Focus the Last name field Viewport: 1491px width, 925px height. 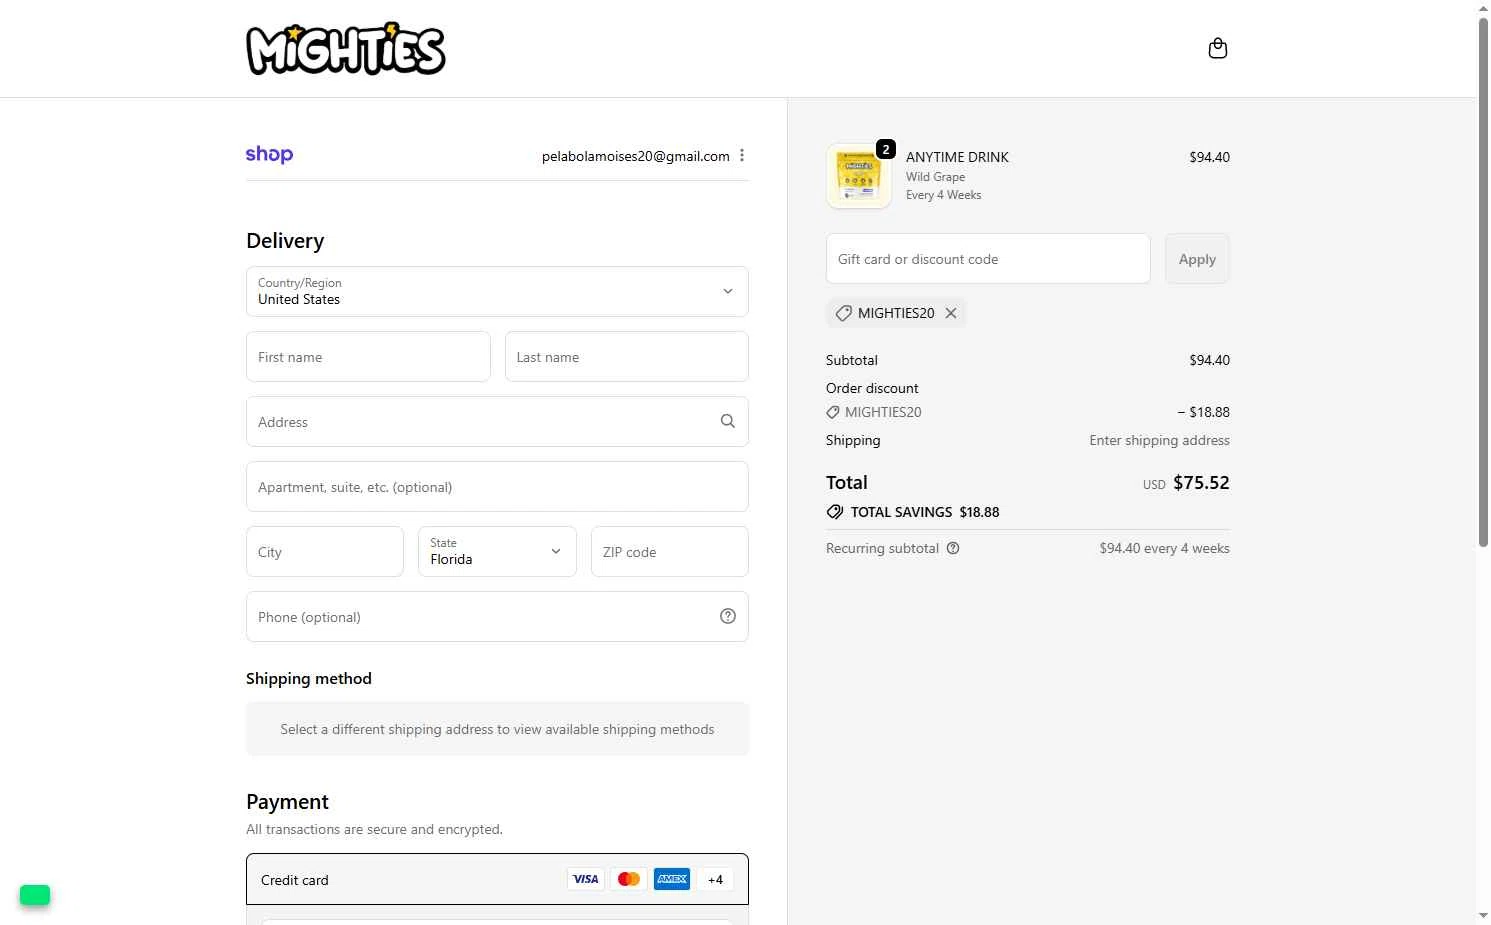click(x=627, y=356)
